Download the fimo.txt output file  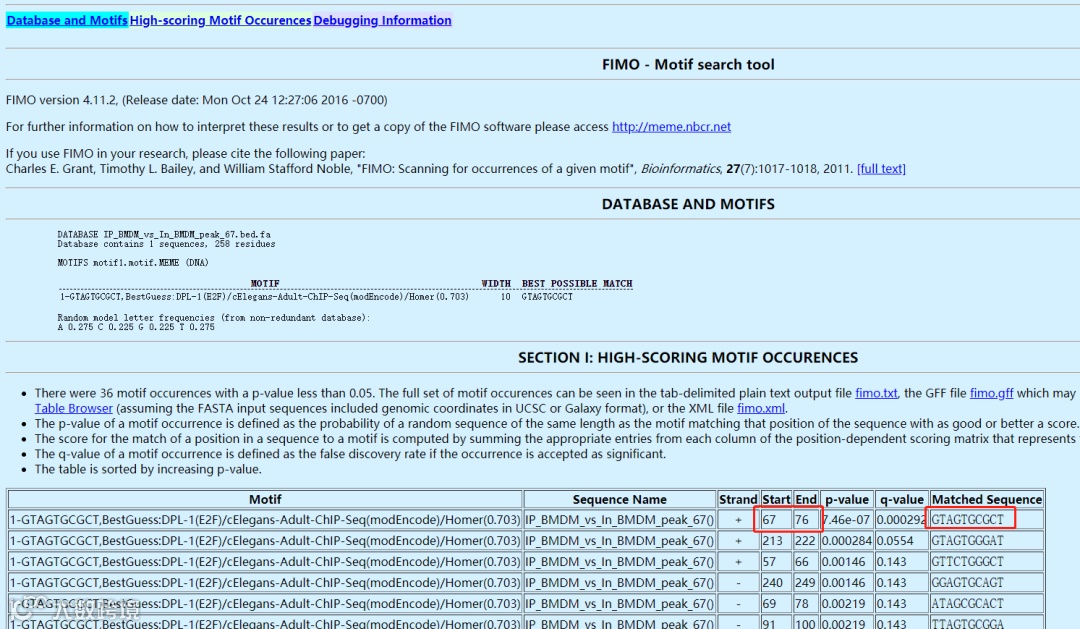pyautogui.click(x=876, y=393)
